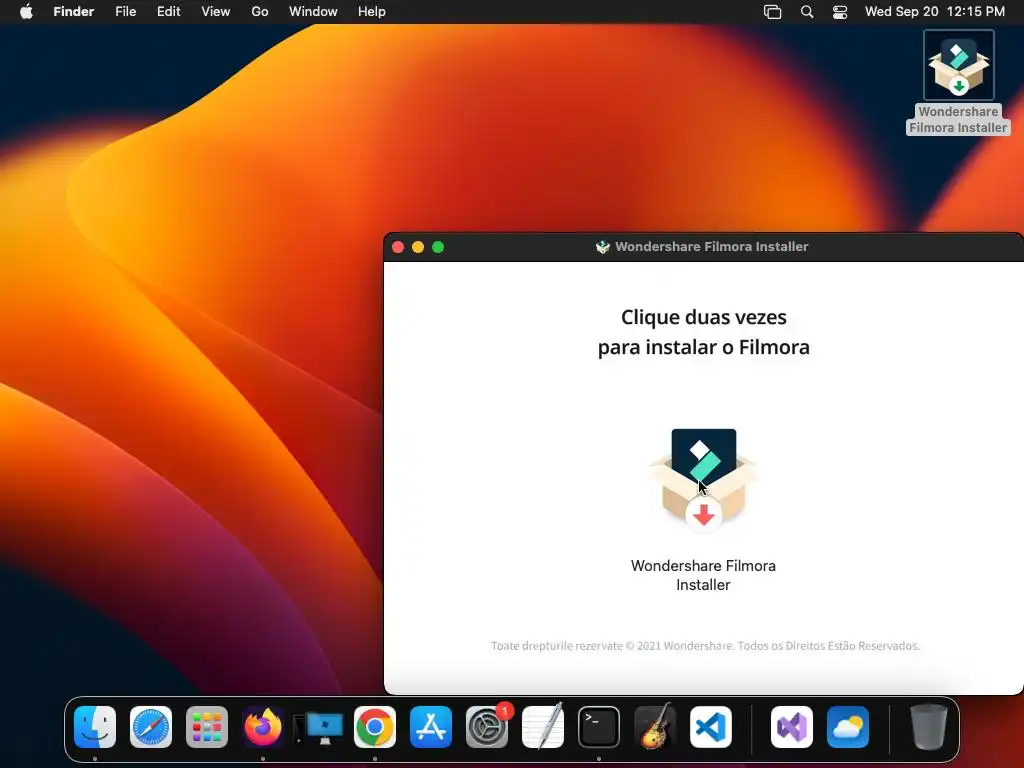Minimize the Filmora Installer window with the yellow button

[418, 247]
